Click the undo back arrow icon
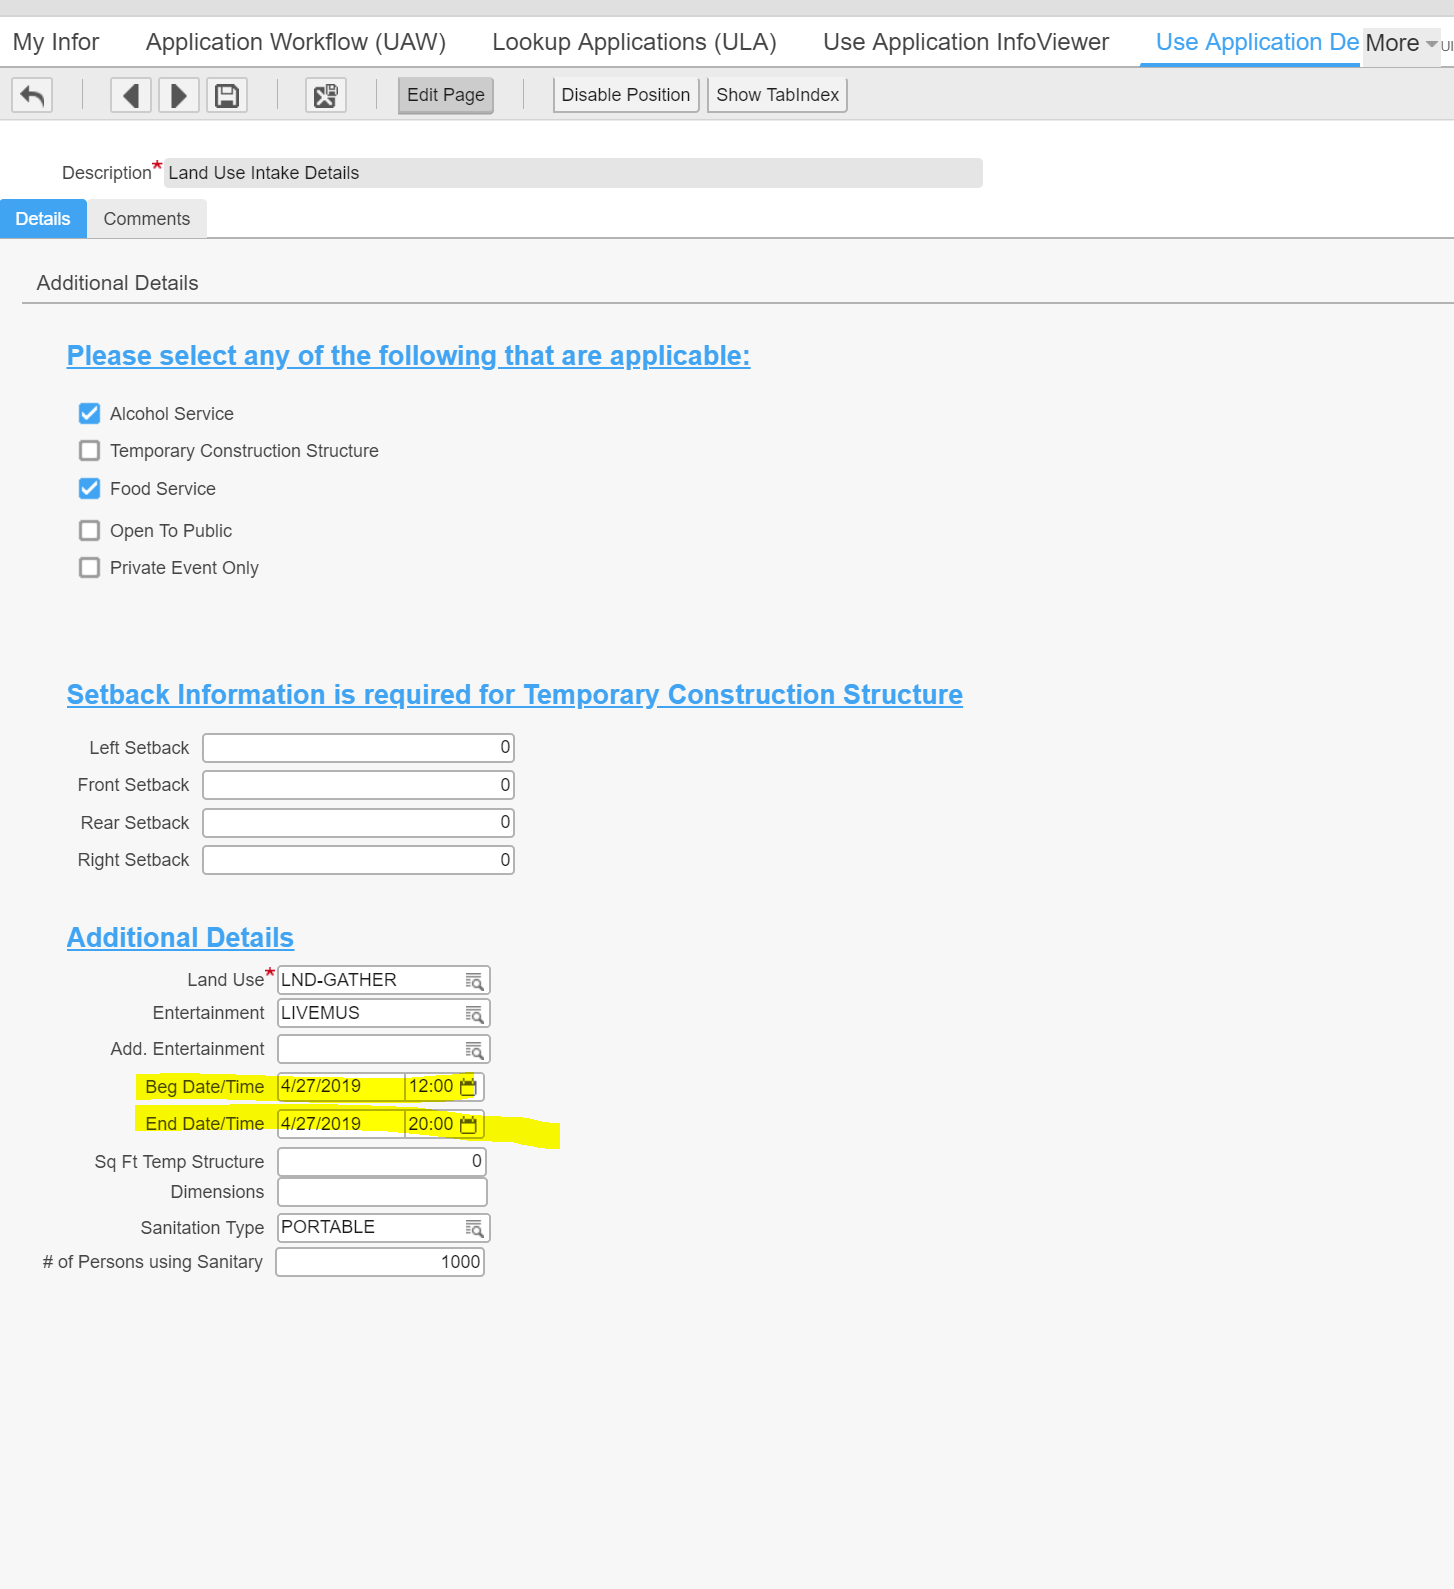 (x=32, y=95)
